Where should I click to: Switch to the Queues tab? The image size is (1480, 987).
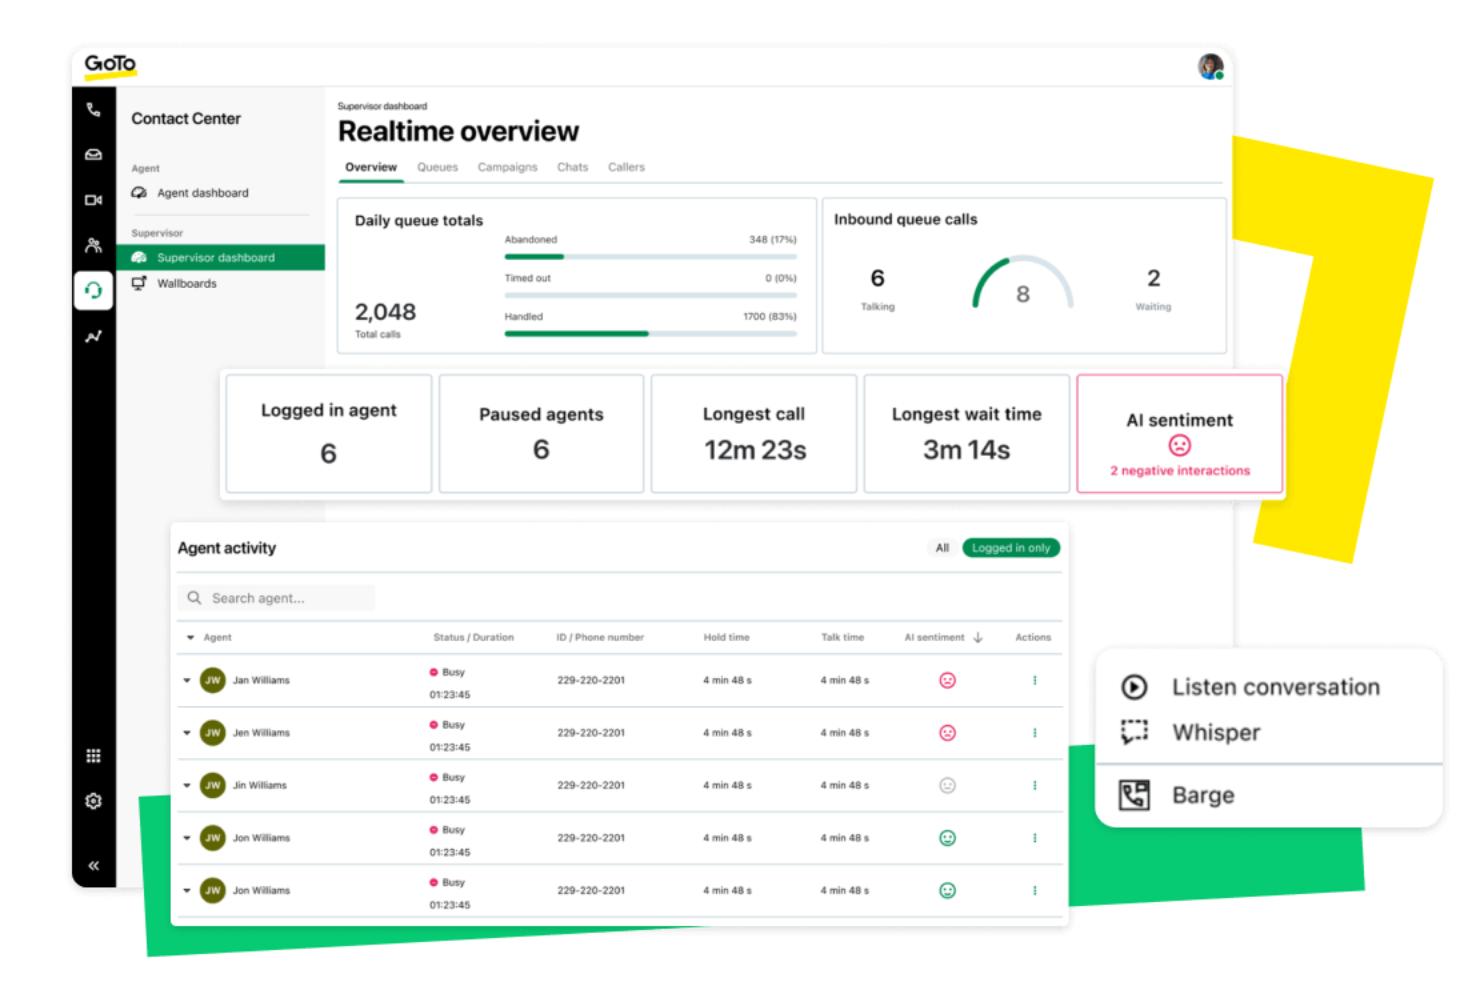click(437, 167)
